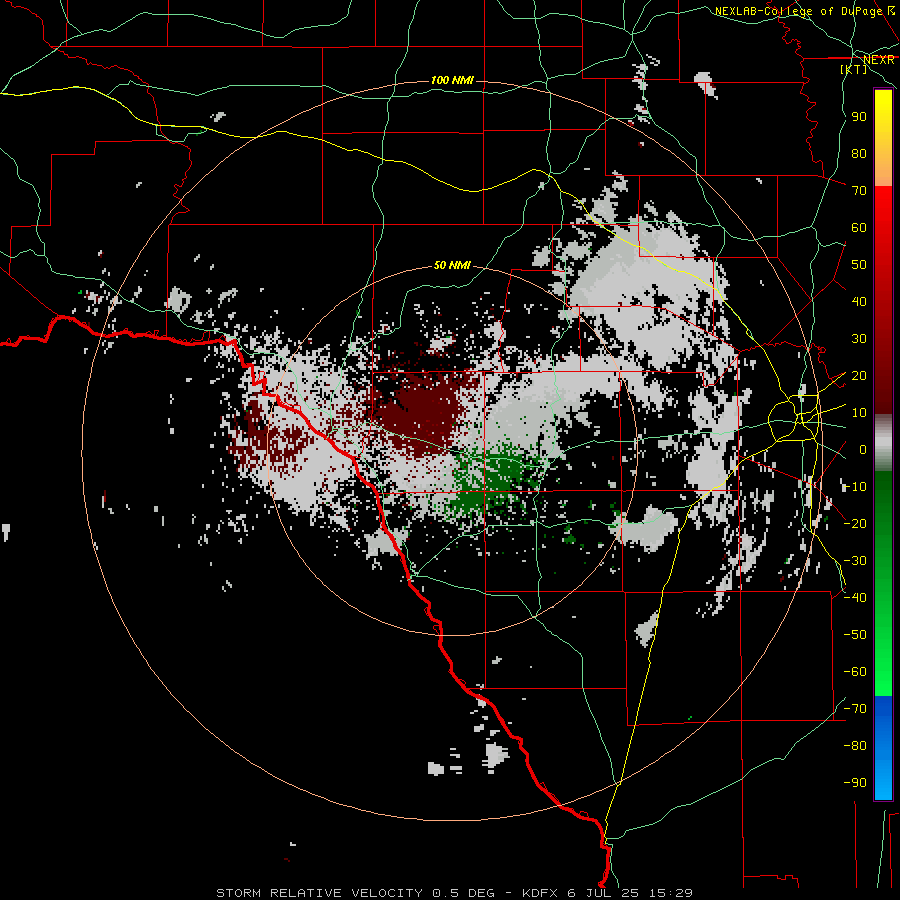Click "STORM RELATIVE VELOCITY" in the bottom caption
Viewport: 900px width, 900px height.
[x=319, y=893]
